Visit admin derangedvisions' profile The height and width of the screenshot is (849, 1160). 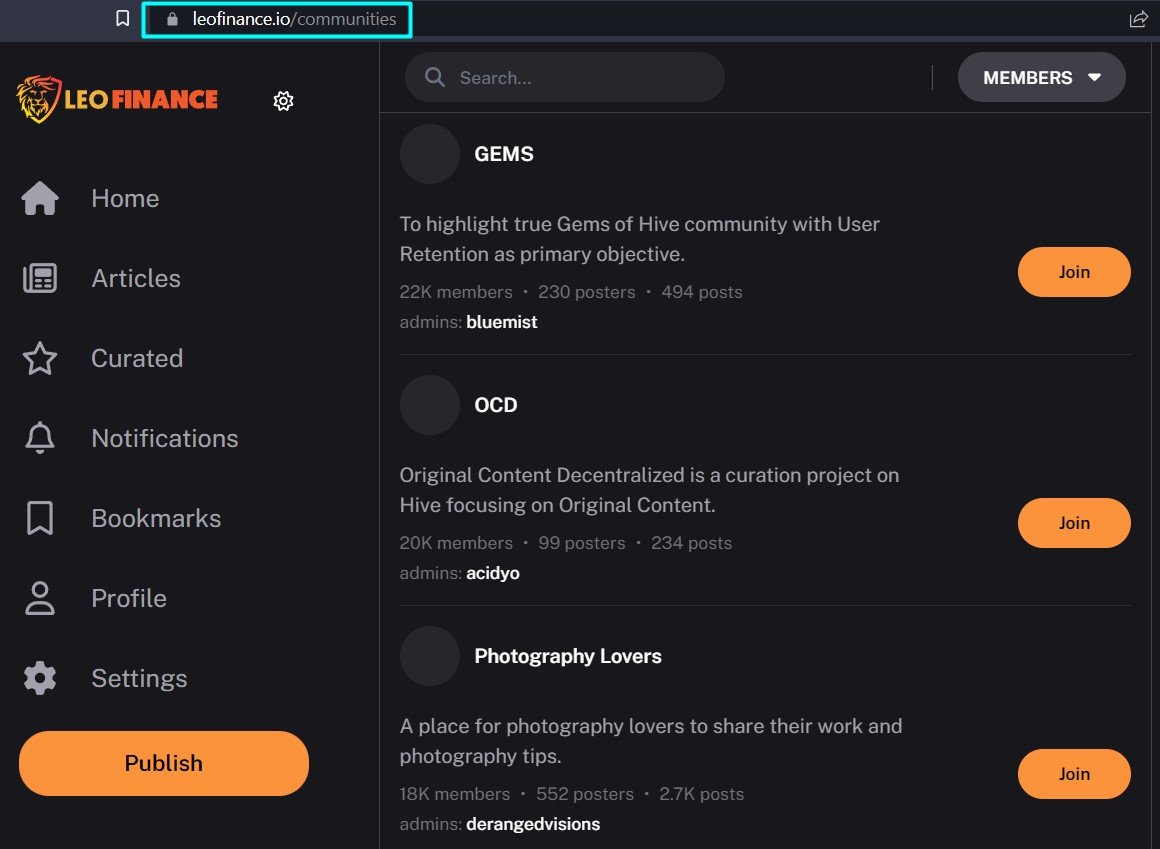tap(533, 824)
